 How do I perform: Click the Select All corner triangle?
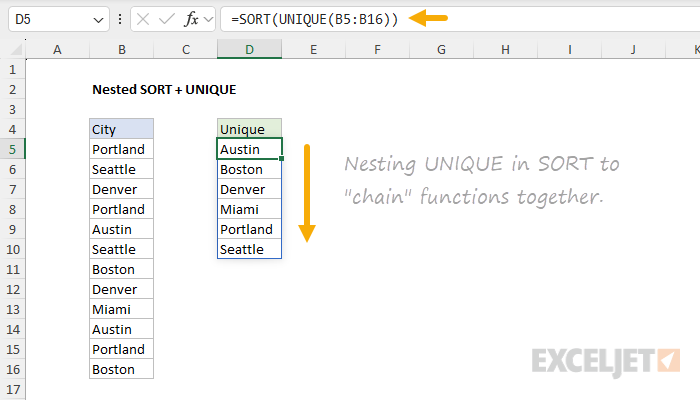point(16,49)
